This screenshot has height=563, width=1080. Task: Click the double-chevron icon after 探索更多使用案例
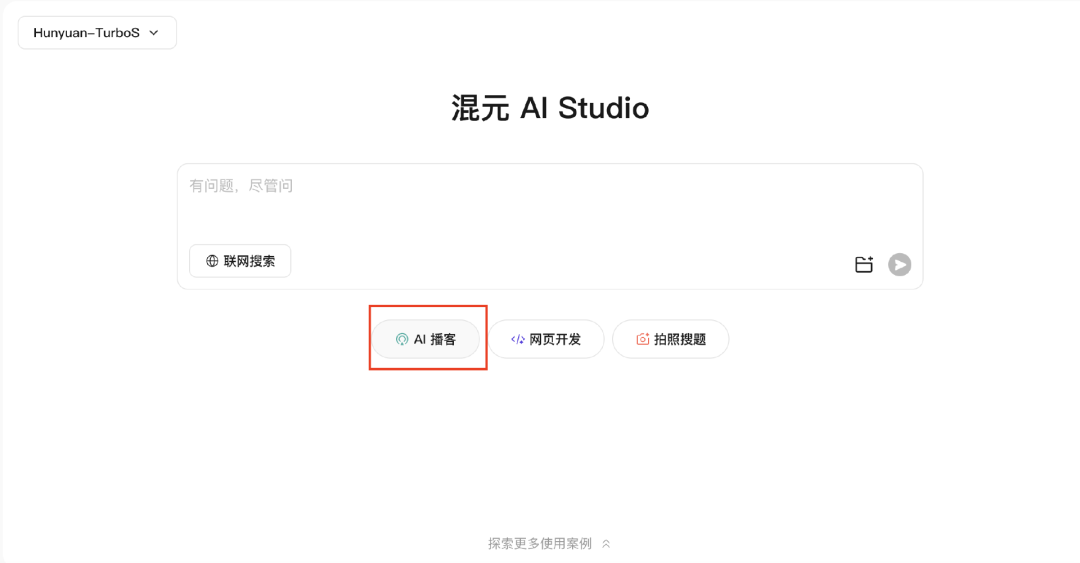point(606,544)
